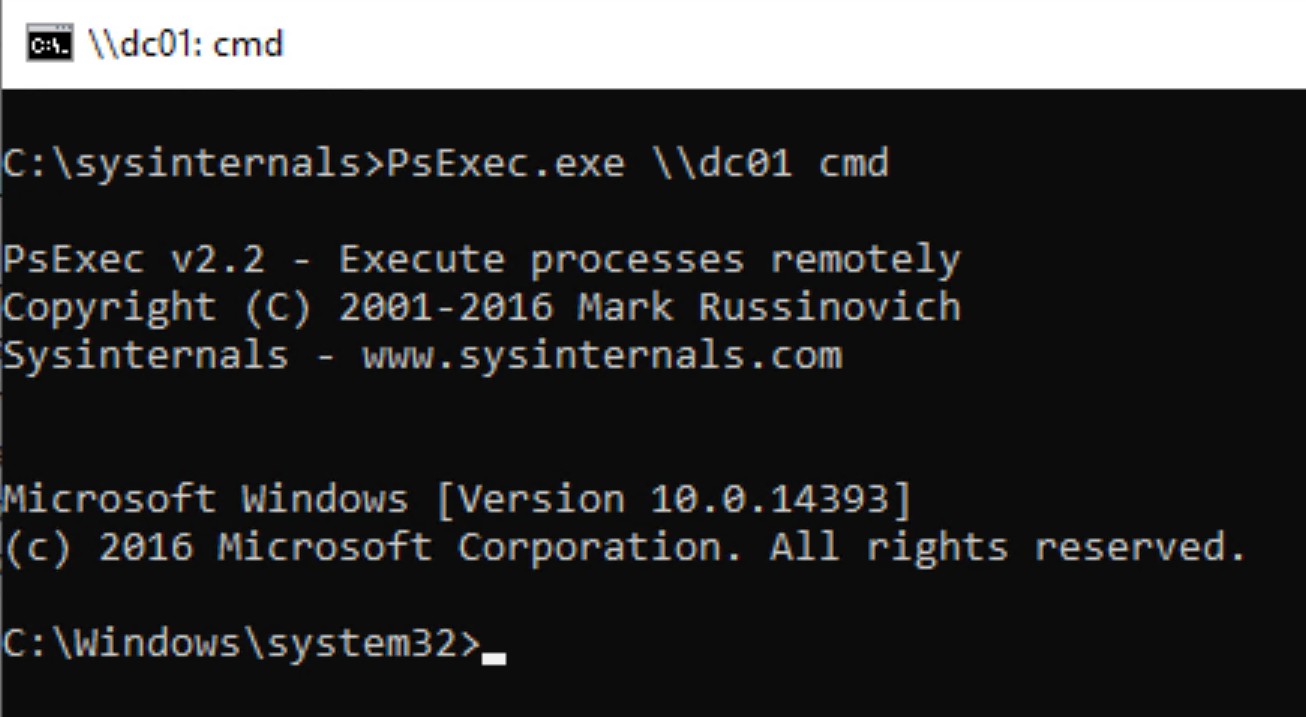1306x717 pixels.
Task: Click the "cmd" argument ending the typed command
Action: tap(853, 163)
